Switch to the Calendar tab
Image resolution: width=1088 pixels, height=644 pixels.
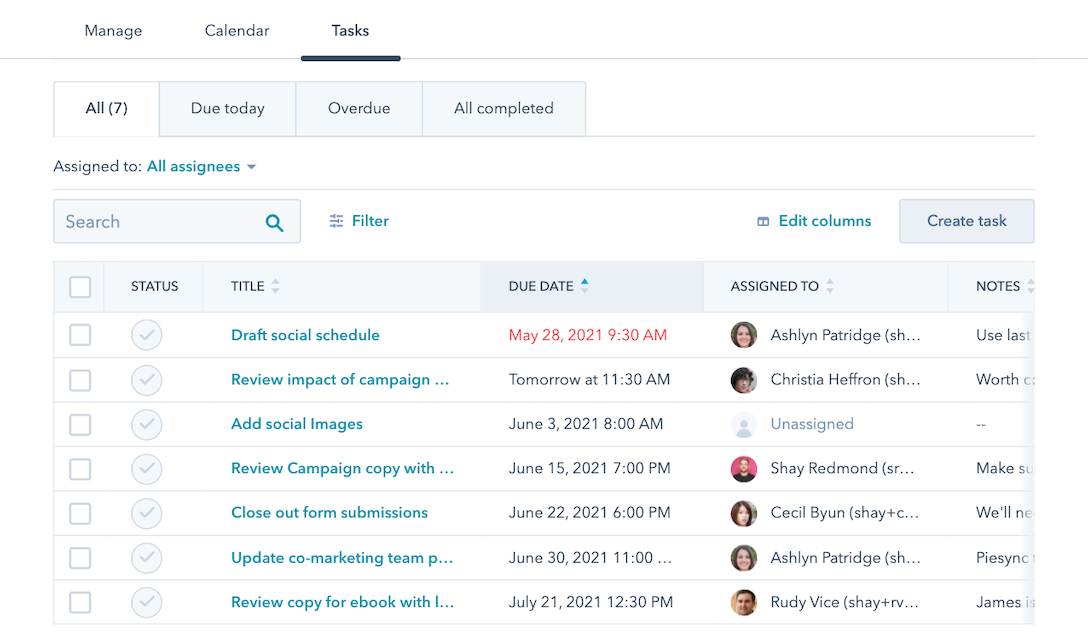pos(237,31)
